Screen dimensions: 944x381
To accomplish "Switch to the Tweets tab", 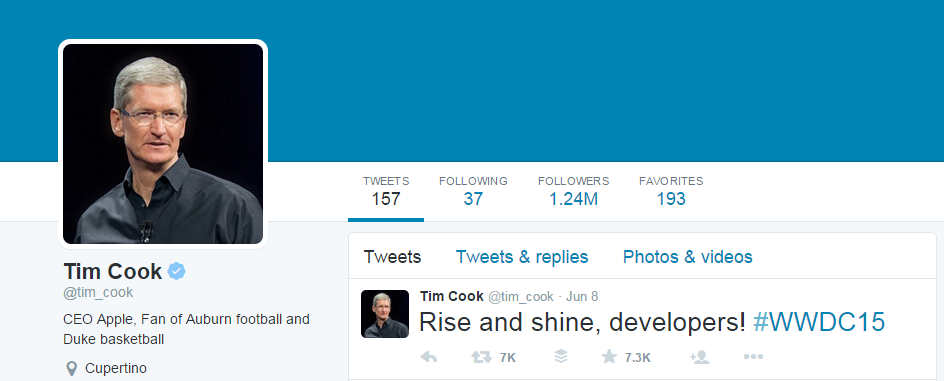I will [392, 257].
